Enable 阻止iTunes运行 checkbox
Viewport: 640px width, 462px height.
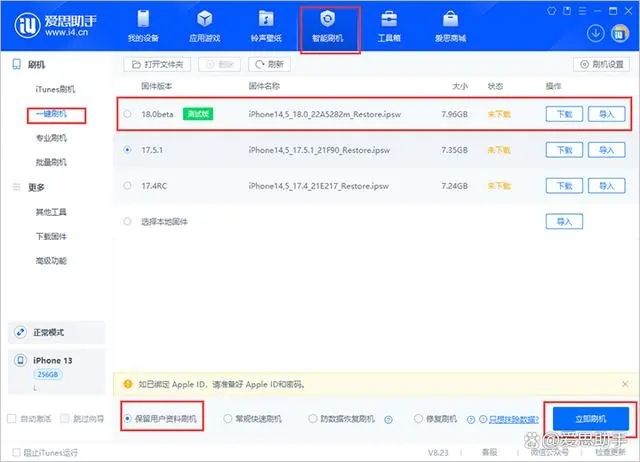tap(16, 453)
